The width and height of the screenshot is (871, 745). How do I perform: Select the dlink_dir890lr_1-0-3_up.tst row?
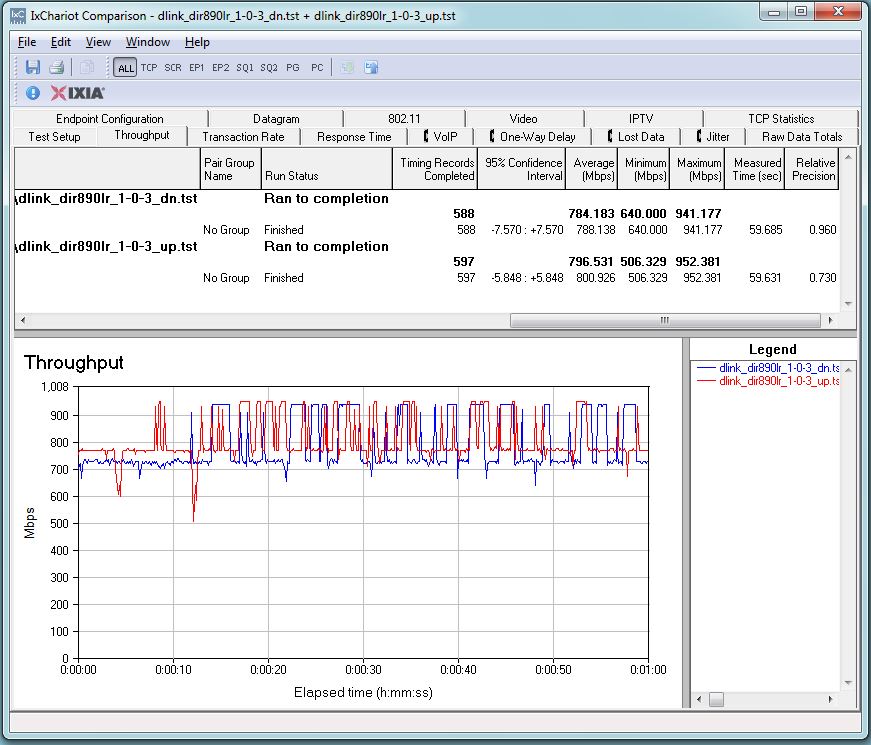[426, 246]
